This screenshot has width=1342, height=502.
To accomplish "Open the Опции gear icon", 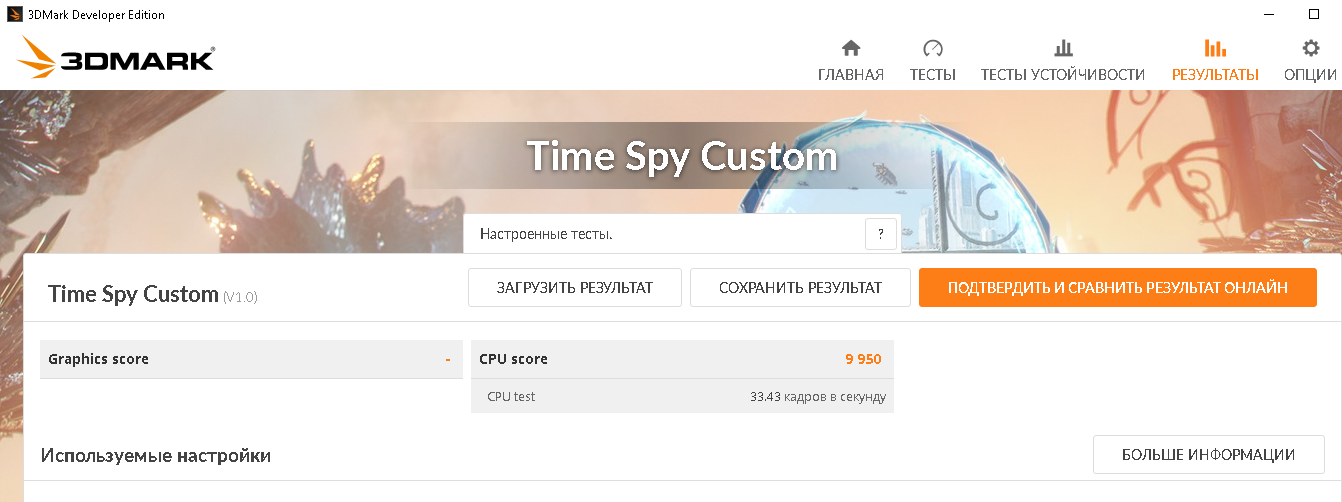I will click(x=1310, y=48).
